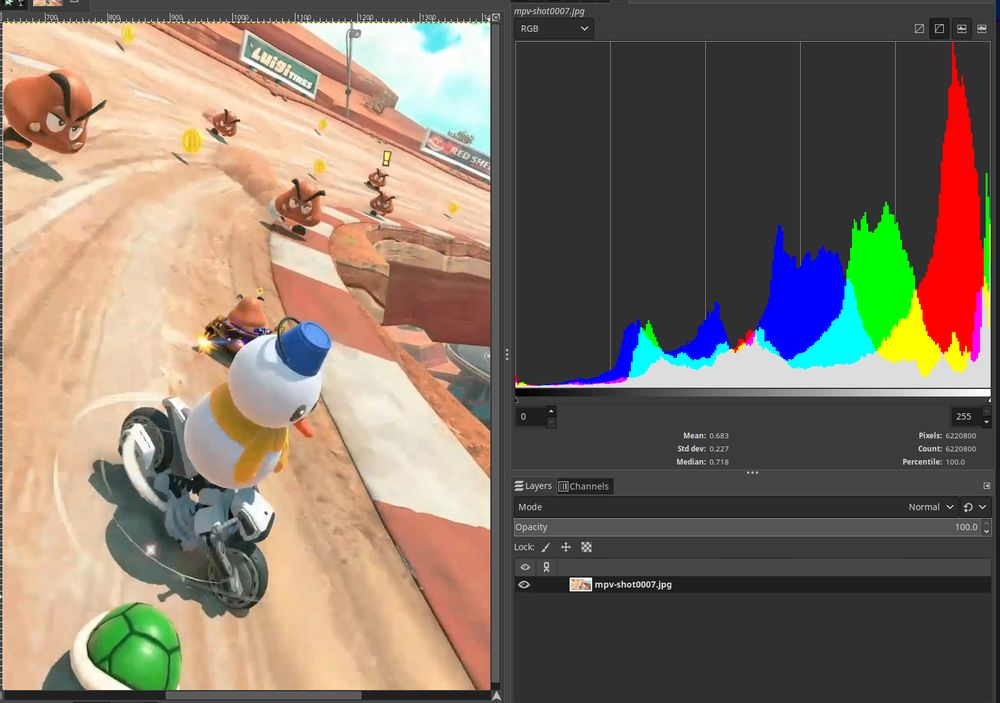Click the visibility column header eye icon
Screen dimensions: 1000x703
coord(525,567)
